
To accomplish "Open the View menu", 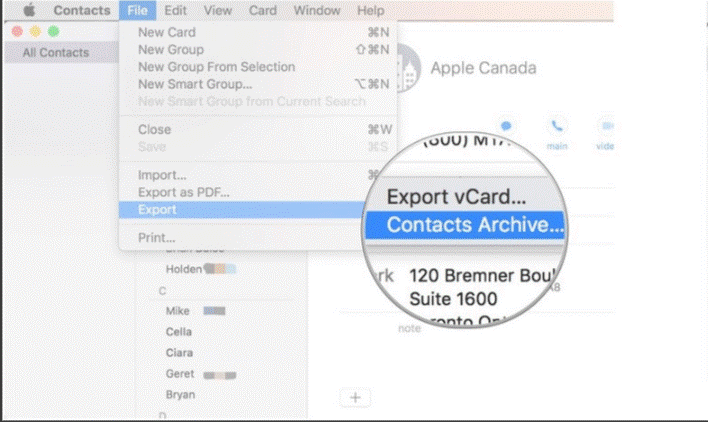I will tap(218, 10).
